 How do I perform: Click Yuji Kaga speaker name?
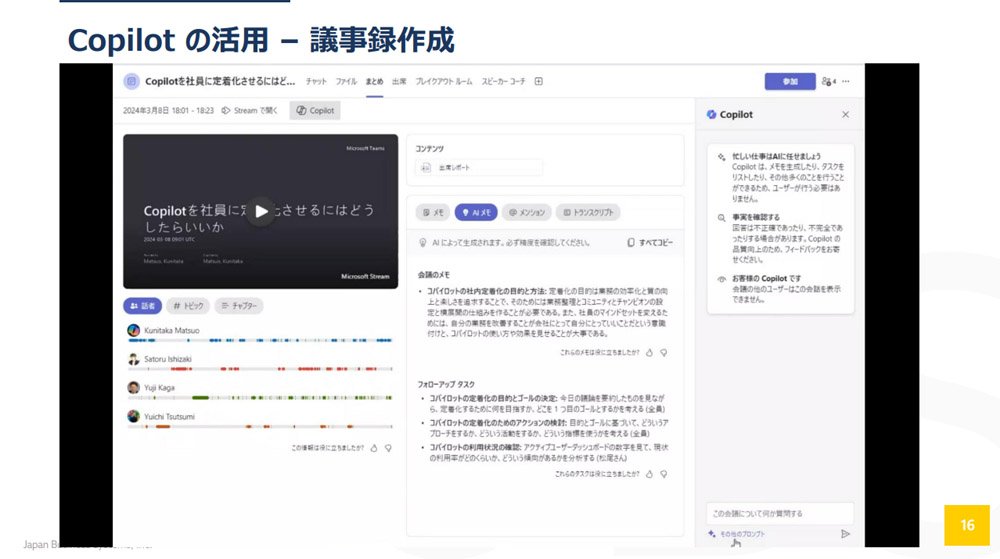(159, 388)
